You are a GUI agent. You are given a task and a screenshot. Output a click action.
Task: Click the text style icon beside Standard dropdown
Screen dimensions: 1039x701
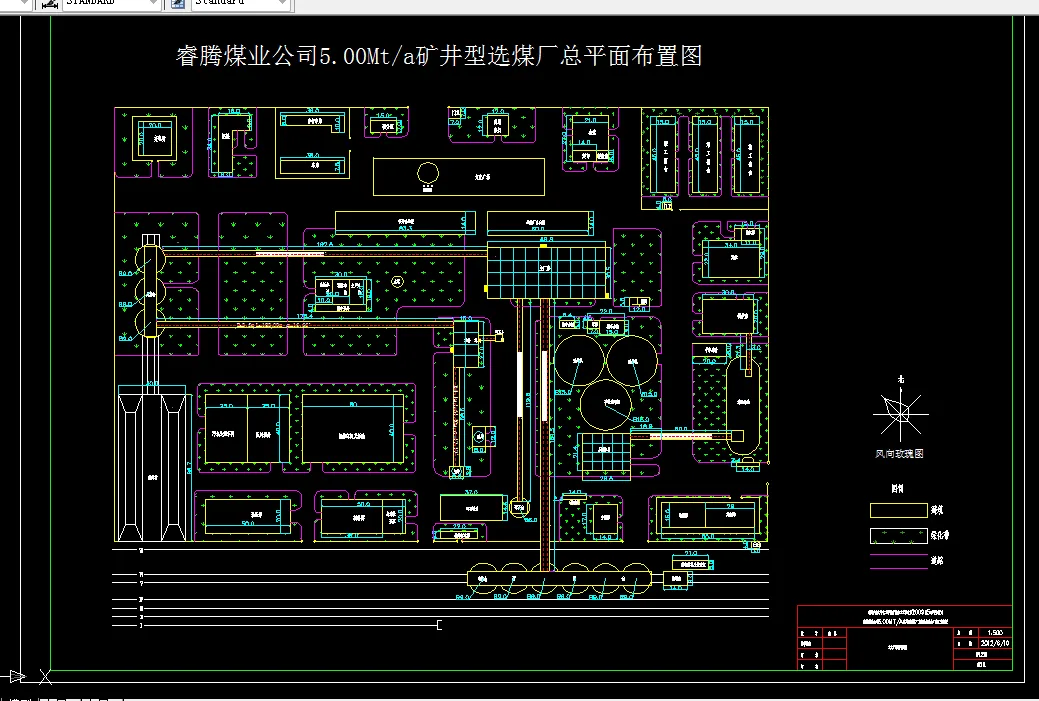pyautogui.click(x=176, y=4)
